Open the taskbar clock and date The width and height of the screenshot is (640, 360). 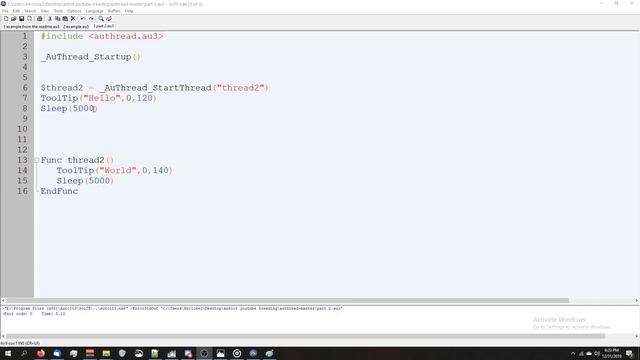(x=611, y=353)
